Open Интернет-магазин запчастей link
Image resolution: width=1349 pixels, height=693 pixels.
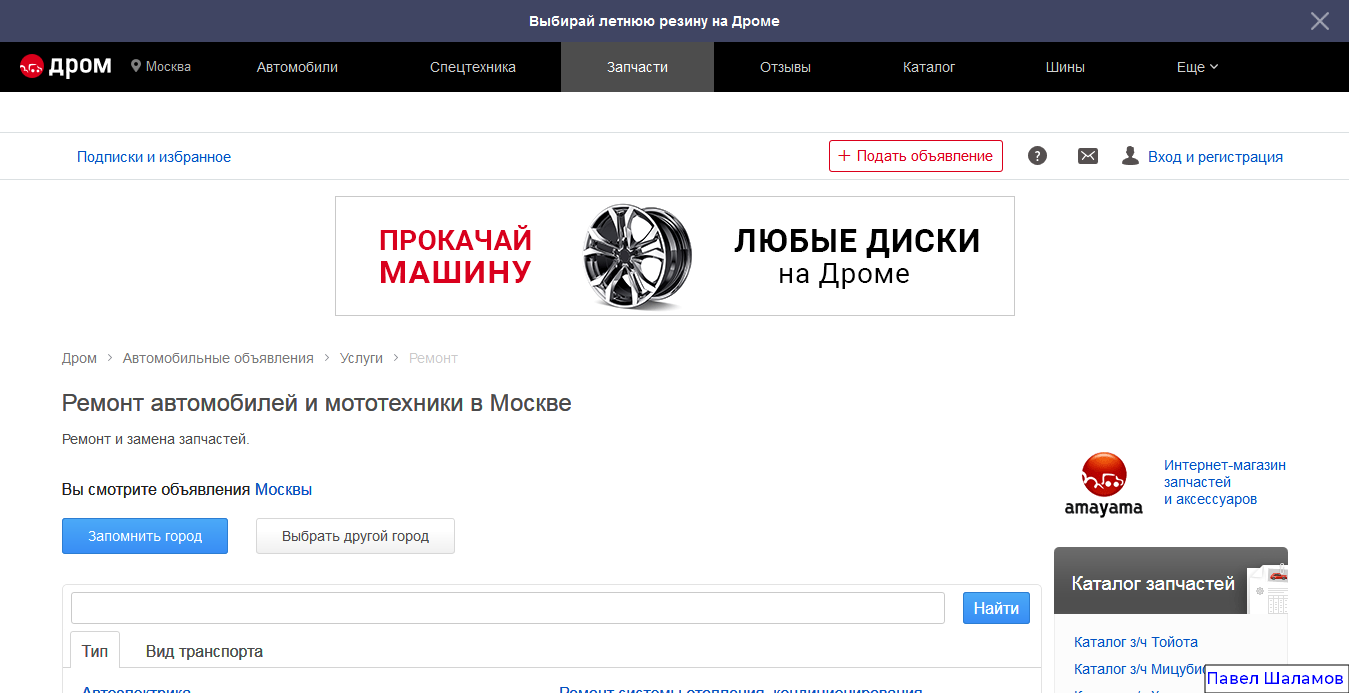(x=1224, y=482)
